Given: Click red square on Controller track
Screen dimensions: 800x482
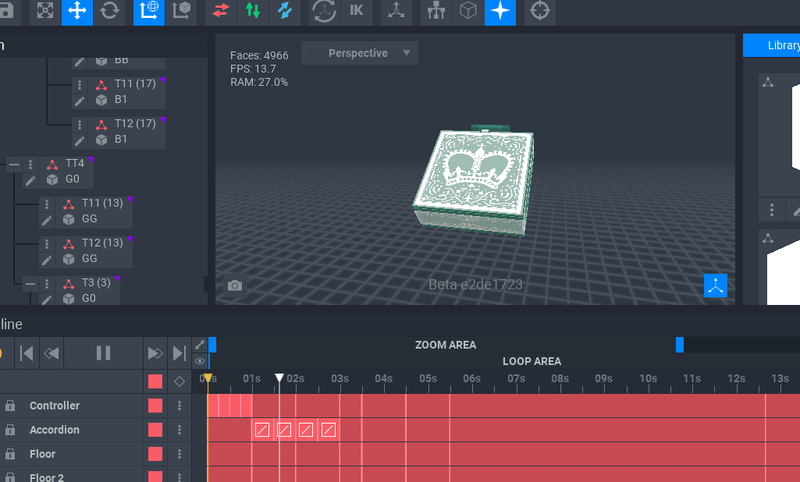Looking at the screenshot, I should (155, 405).
